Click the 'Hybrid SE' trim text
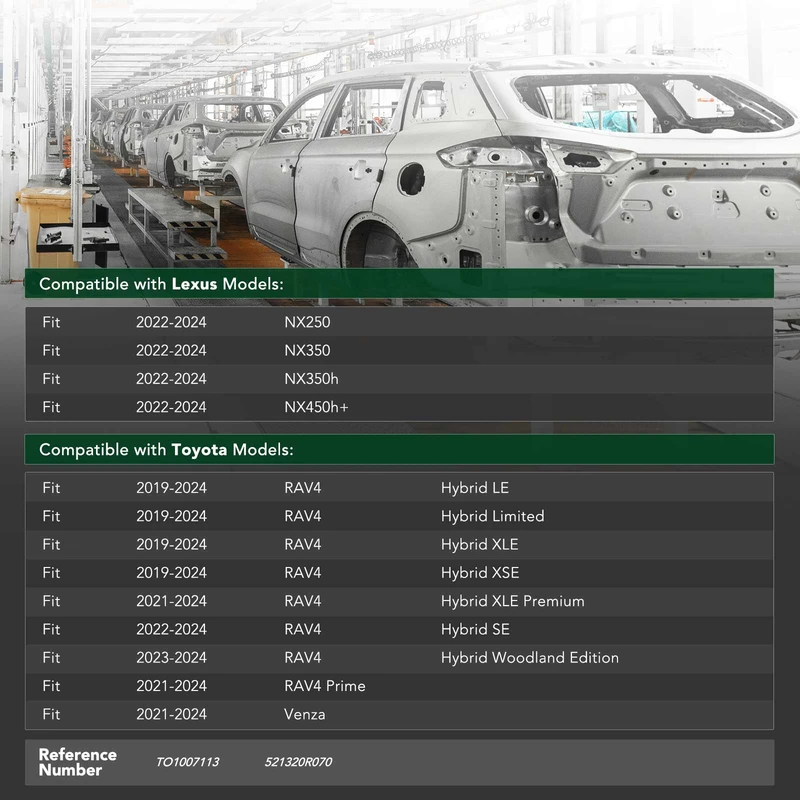This screenshot has height=800, width=800. (x=475, y=630)
